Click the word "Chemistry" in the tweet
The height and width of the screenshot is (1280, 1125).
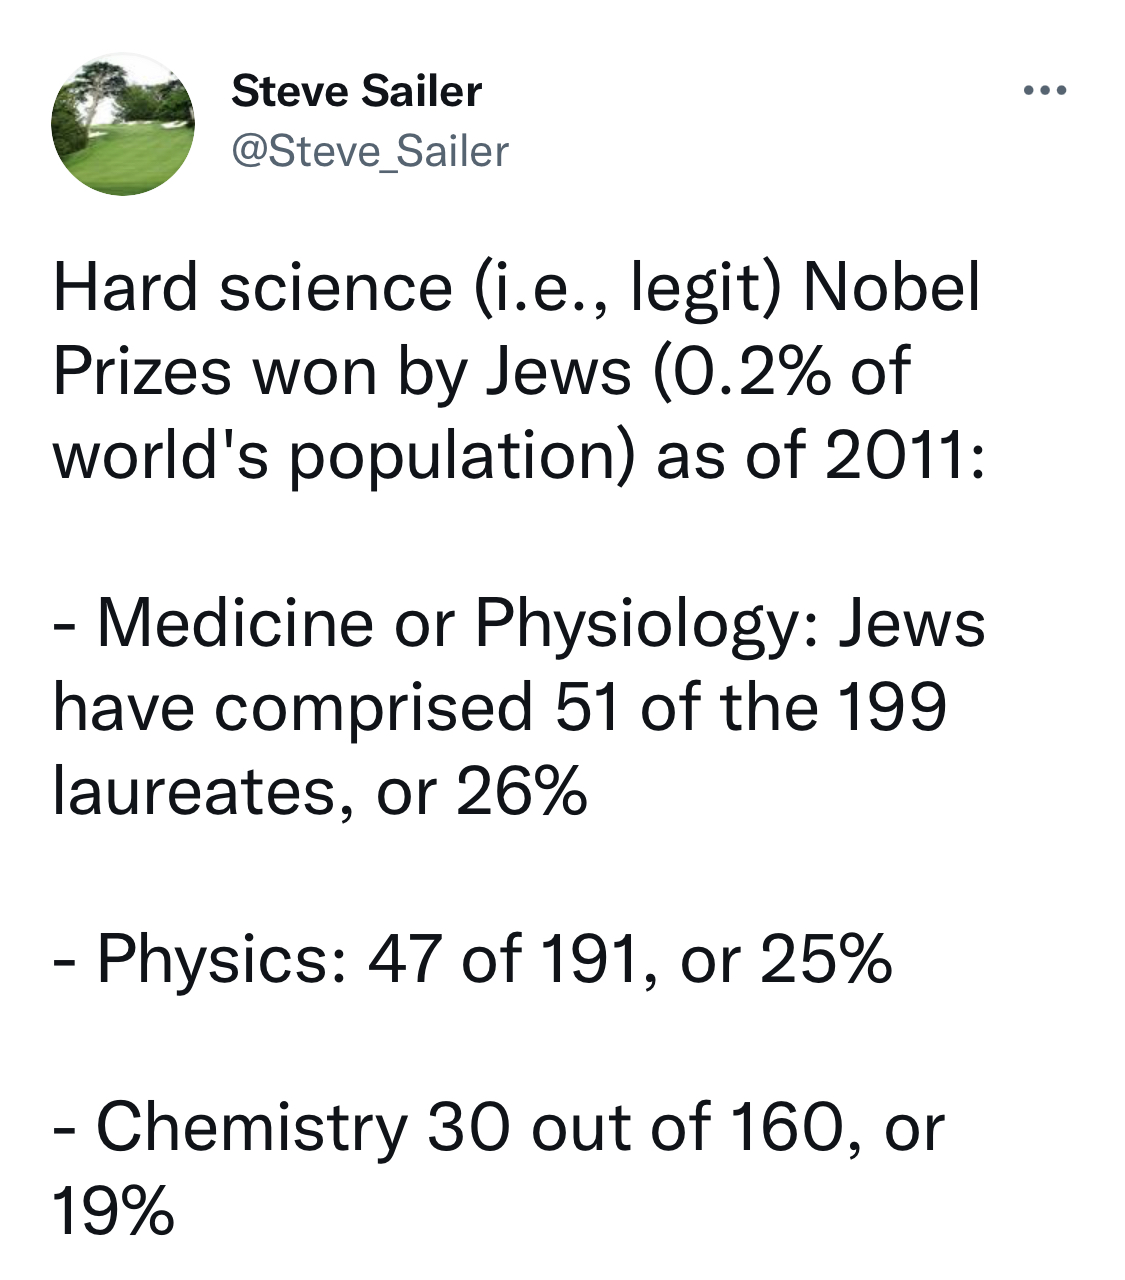click(x=252, y=1128)
